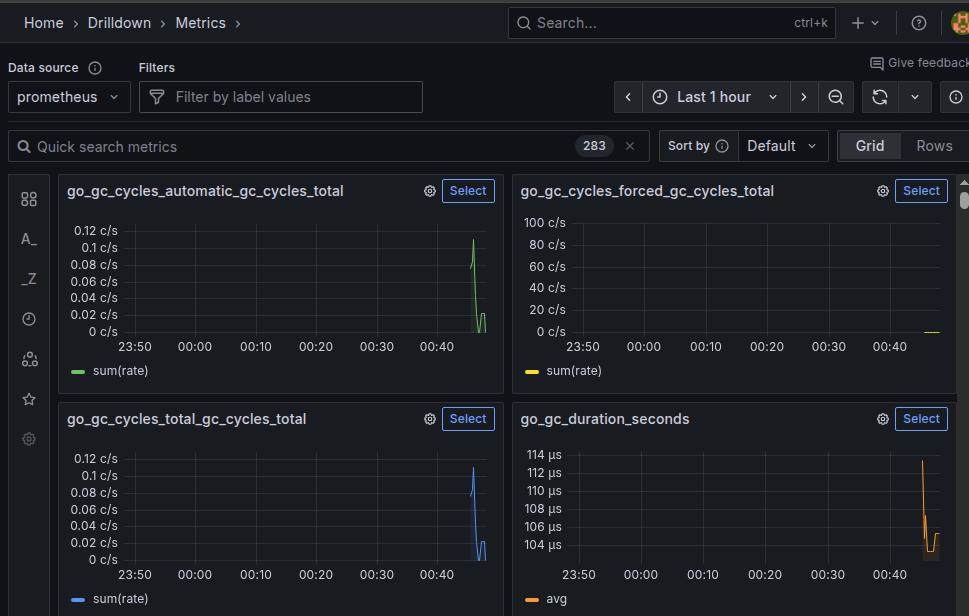Navigate to Home breadcrumb
The height and width of the screenshot is (616, 969).
tap(44, 23)
